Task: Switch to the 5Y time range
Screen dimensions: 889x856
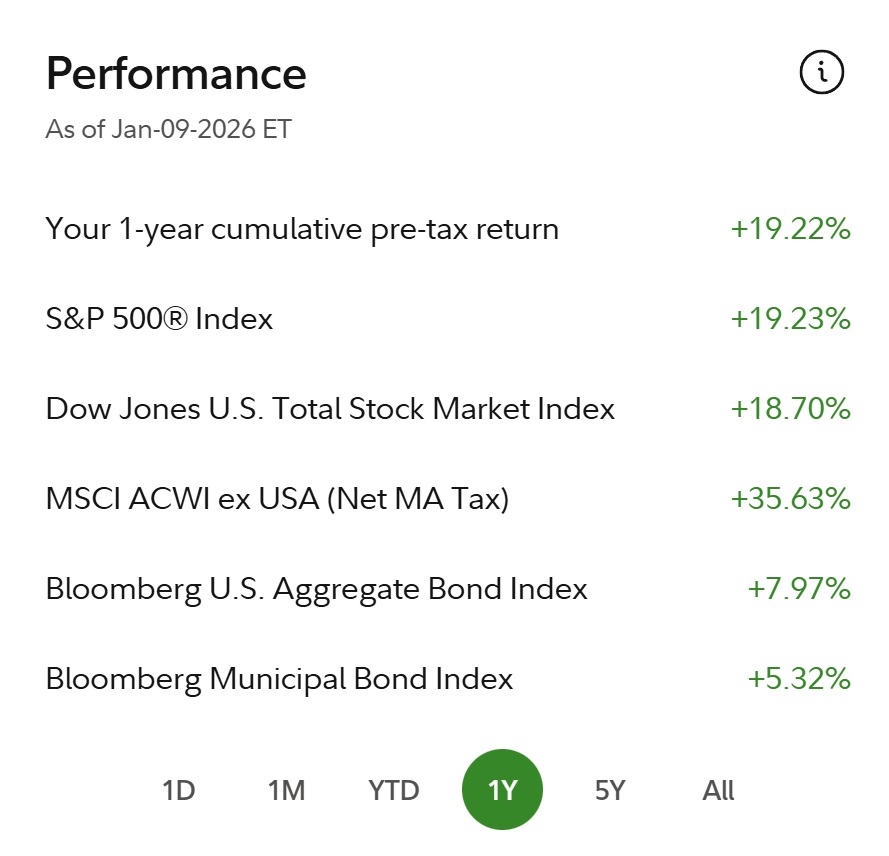Action: coord(610,790)
